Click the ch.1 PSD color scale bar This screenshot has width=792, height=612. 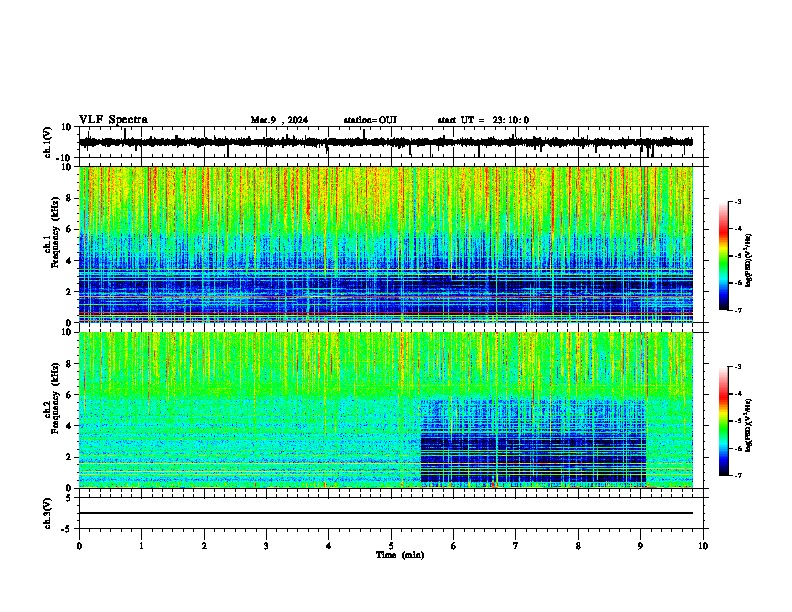click(724, 256)
